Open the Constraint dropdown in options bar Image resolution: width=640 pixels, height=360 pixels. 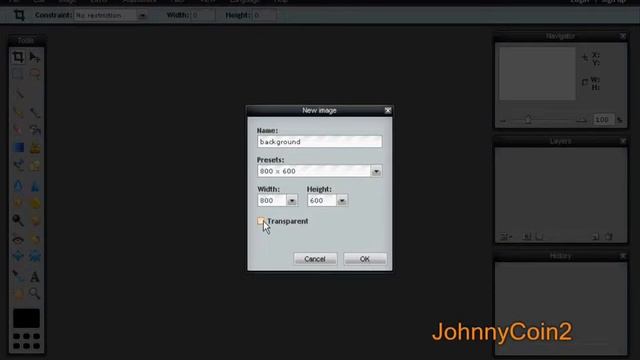pyautogui.click(x=111, y=15)
